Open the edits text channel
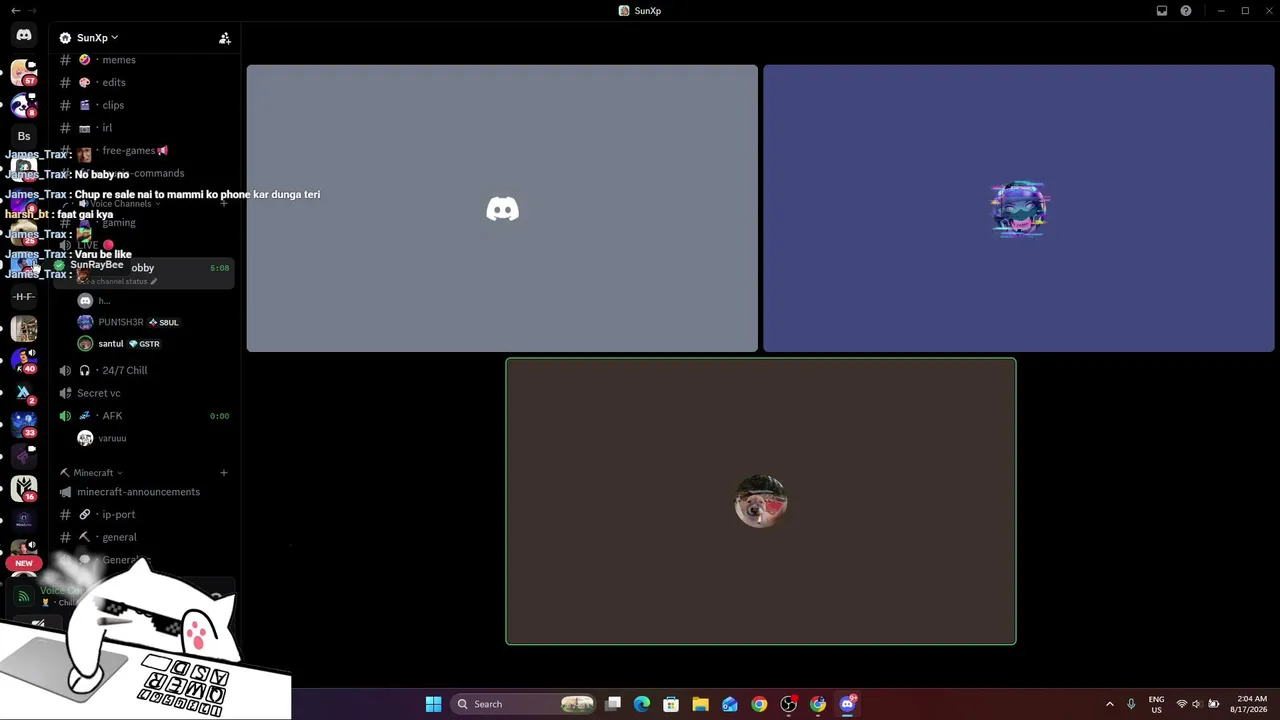Screen dimensions: 1280x720 pos(144,83)
